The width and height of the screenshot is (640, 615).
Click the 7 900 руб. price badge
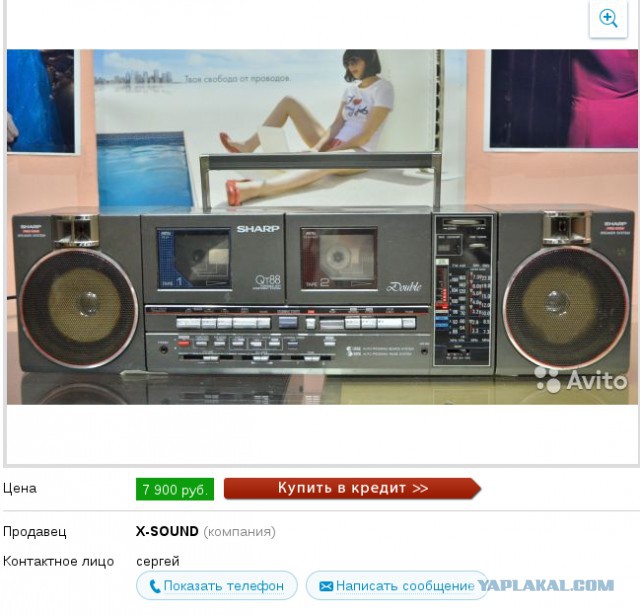pos(175,489)
